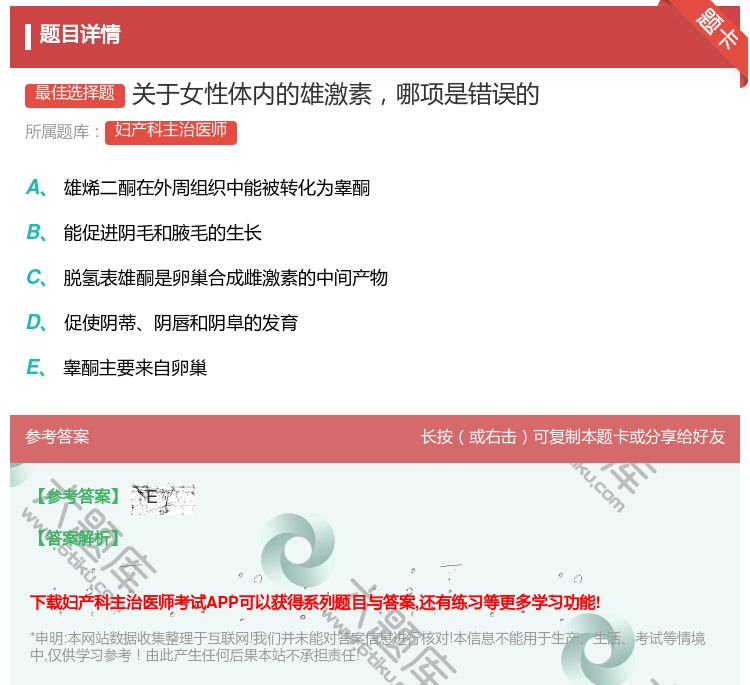Click the 【参考答案】 green label
Viewport: 750px width, 685px height.
[x=78, y=497]
